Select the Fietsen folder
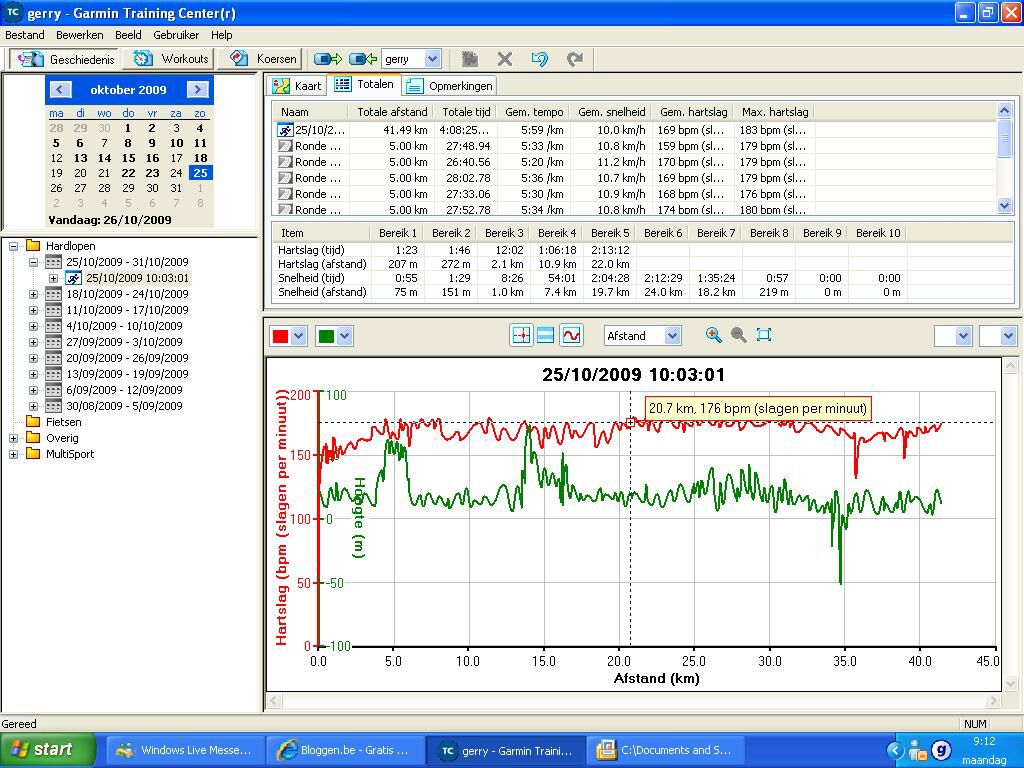1024x768 pixels. click(x=63, y=423)
